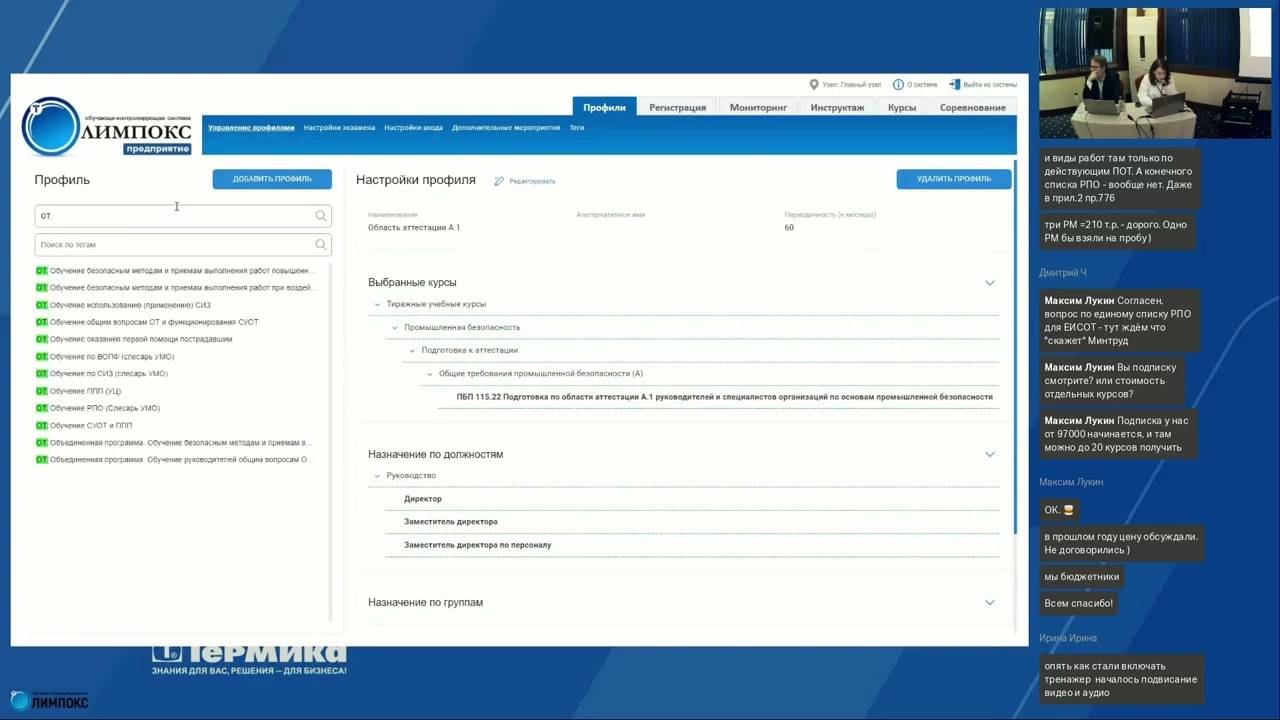Select 'Объединенная программа. Обучение руководителей' profile
Viewport: 1280px width, 720px height.
[x=175, y=460]
